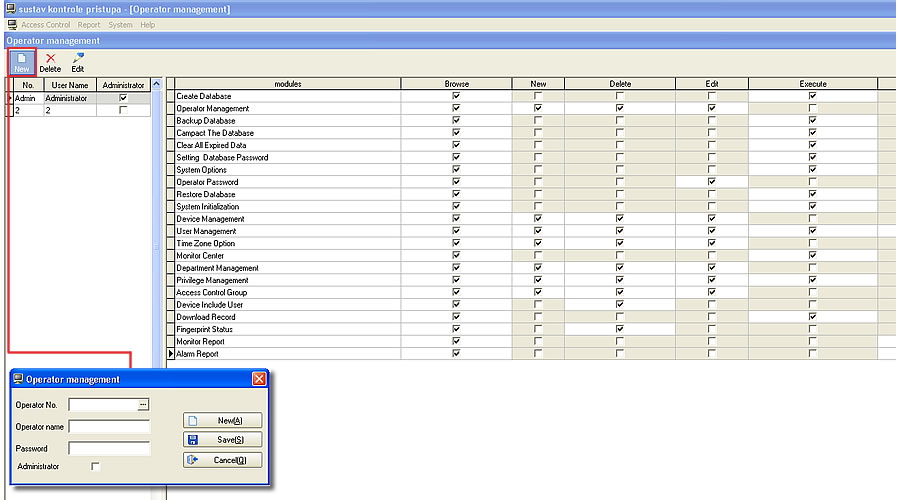The width and height of the screenshot is (900, 500).
Task: Open Operator No. browse ellipsis button
Action: click(x=143, y=405)
